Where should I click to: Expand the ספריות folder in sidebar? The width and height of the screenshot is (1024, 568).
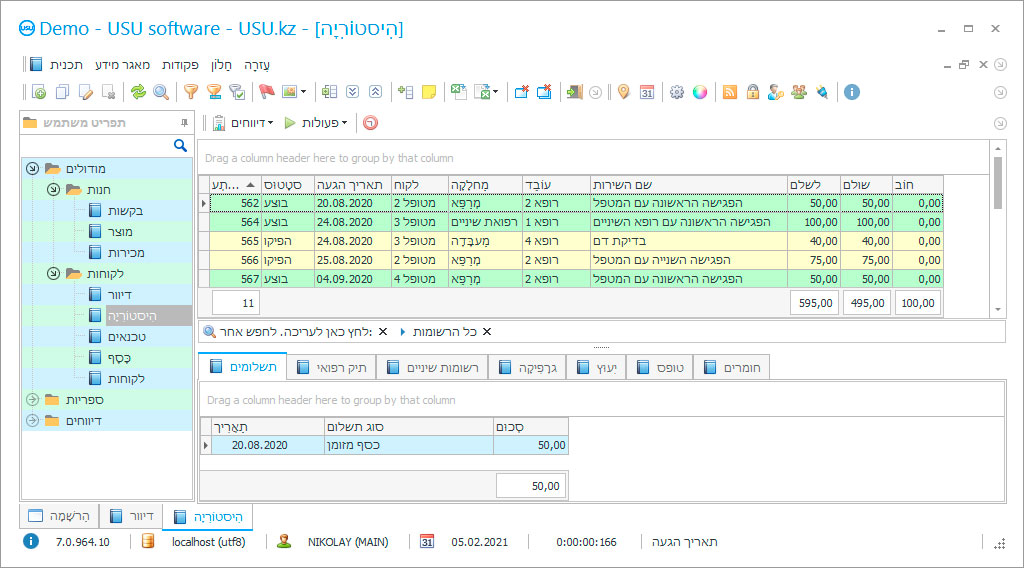click(x=32, y=399)
